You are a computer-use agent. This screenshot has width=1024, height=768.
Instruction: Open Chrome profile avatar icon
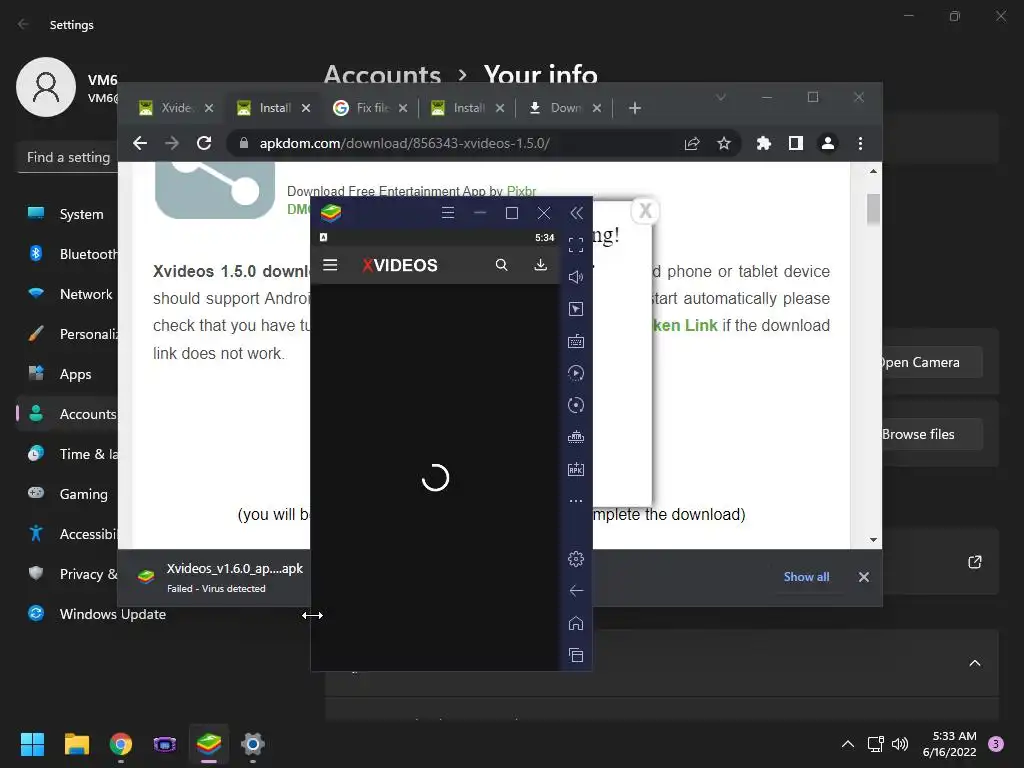[x=827, y=143]
